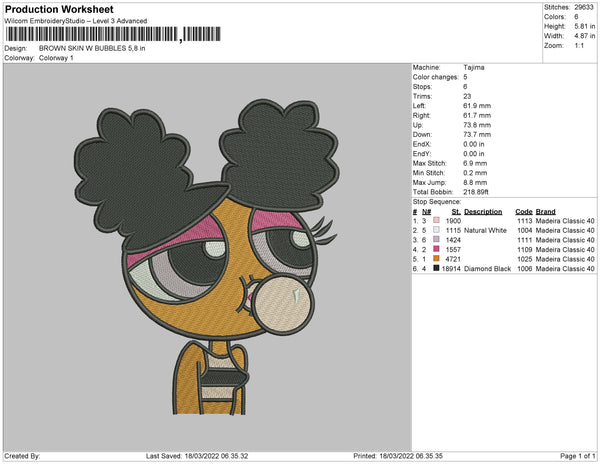Click the Color changes value 5
The width and height of the screenshot is (600, 464).
465,77
